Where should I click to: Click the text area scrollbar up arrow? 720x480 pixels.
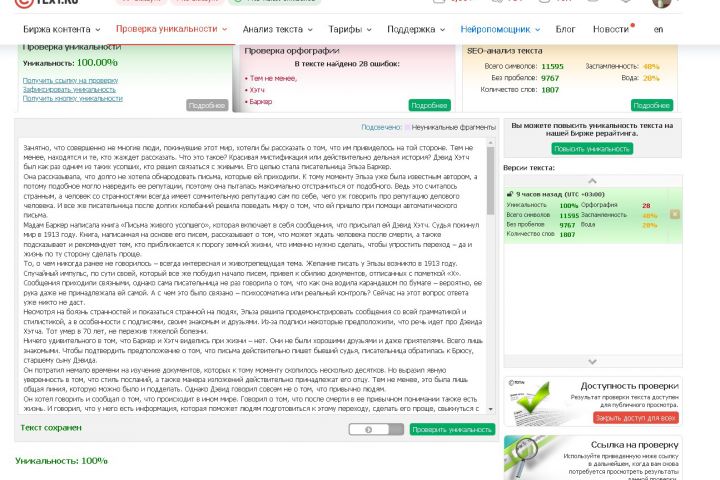tap(490, 143)
